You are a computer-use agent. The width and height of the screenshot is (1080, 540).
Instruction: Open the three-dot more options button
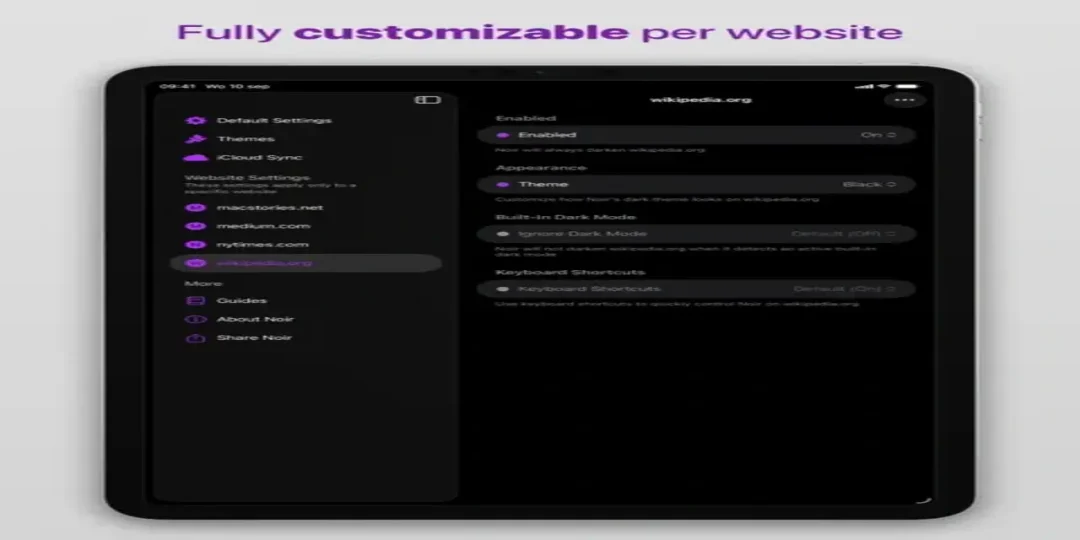click(x=904, y=101)
